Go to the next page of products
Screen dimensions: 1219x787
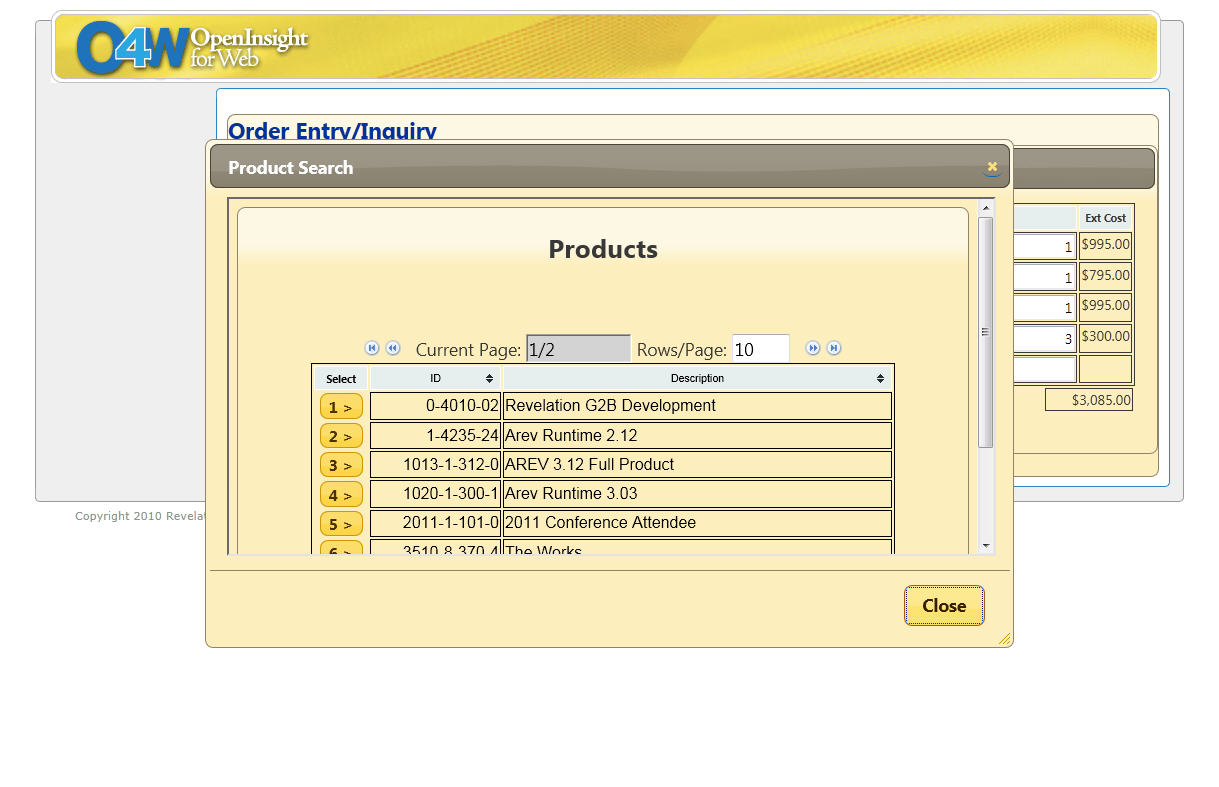point(813,348)
